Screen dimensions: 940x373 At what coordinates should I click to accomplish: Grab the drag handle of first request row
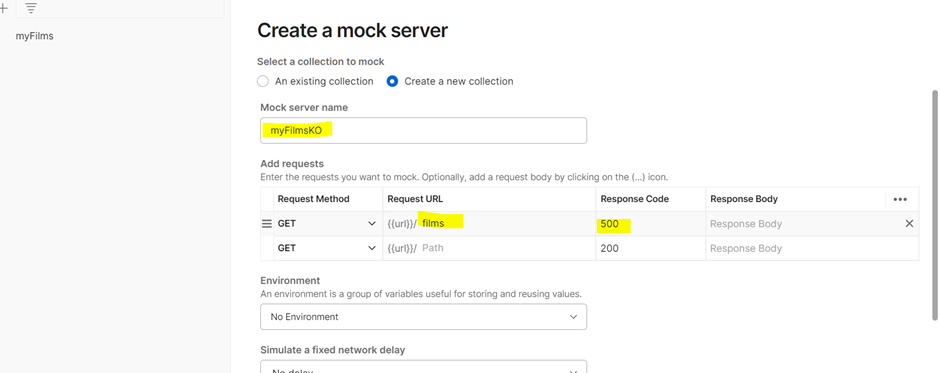coord(267,224)
